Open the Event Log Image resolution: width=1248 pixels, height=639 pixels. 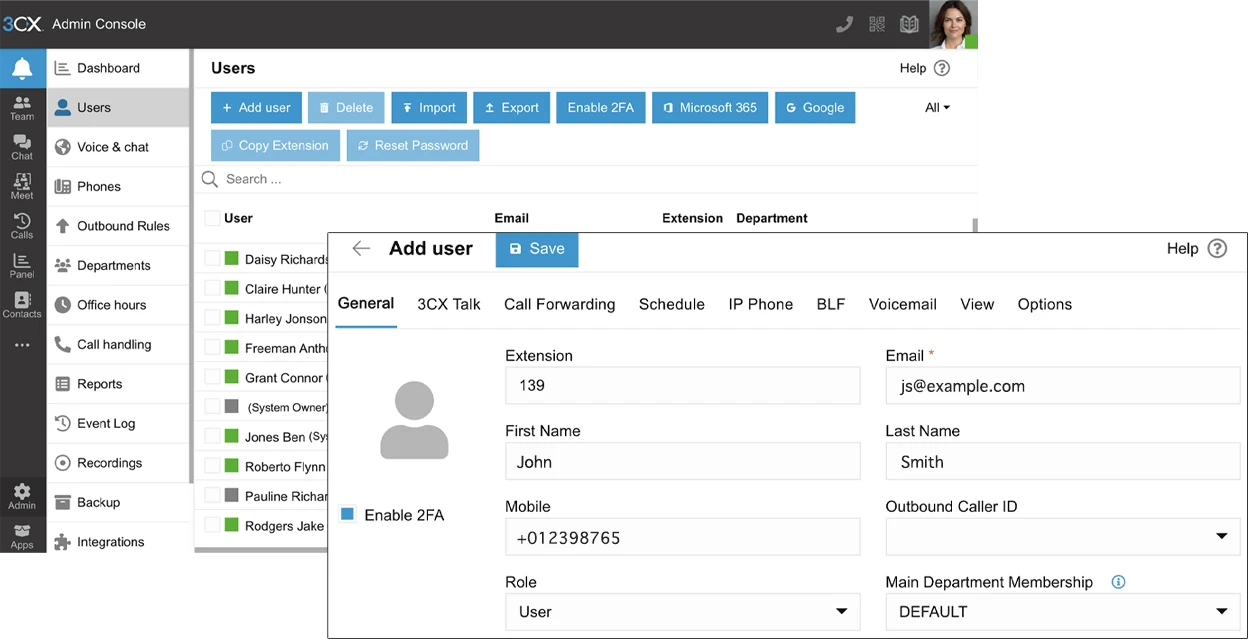click(118, 423)
